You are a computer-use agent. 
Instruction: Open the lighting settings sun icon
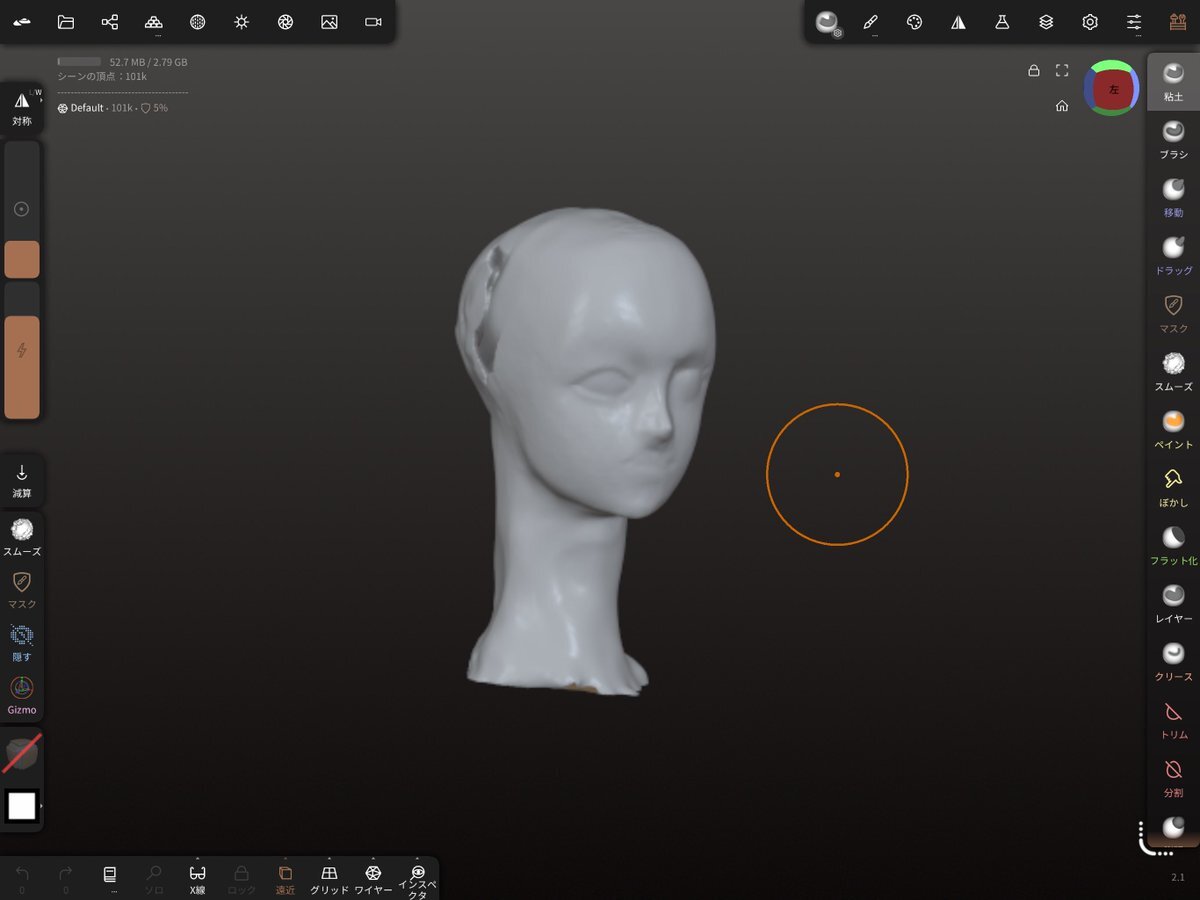pos(241,22)
